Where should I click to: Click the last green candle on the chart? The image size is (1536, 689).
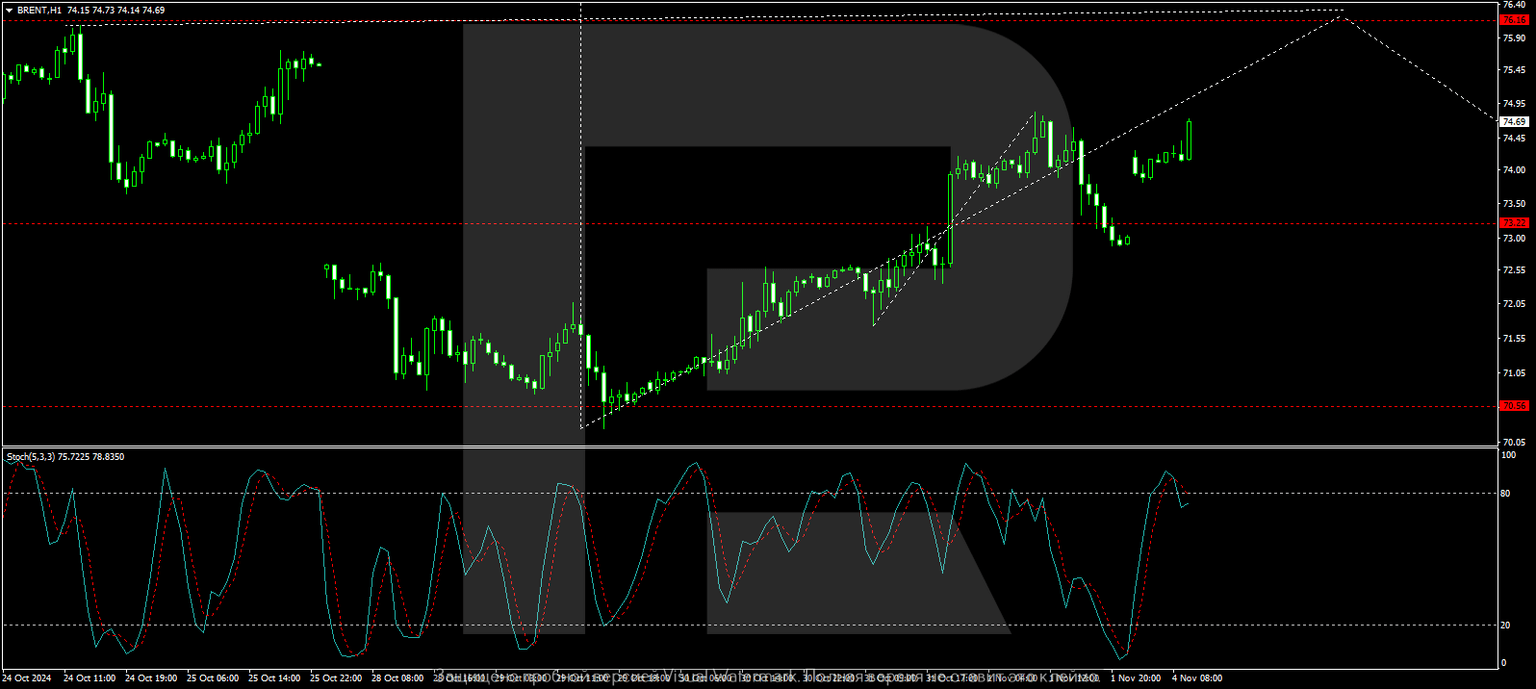click(x=1189, y=140)
